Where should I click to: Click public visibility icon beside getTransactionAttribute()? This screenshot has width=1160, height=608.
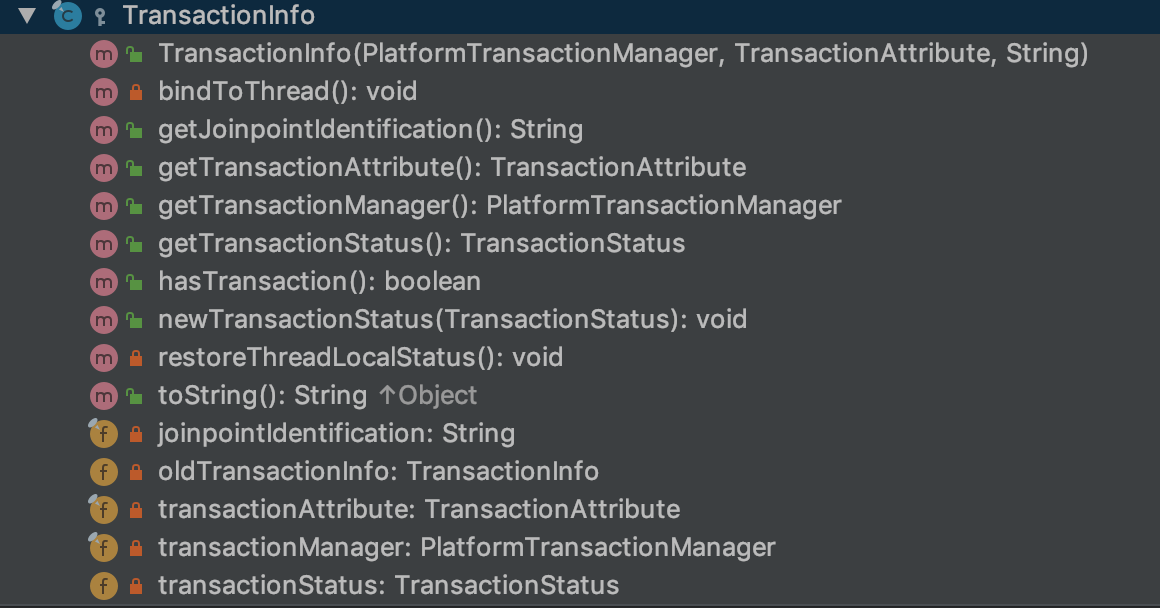point(135,169)
